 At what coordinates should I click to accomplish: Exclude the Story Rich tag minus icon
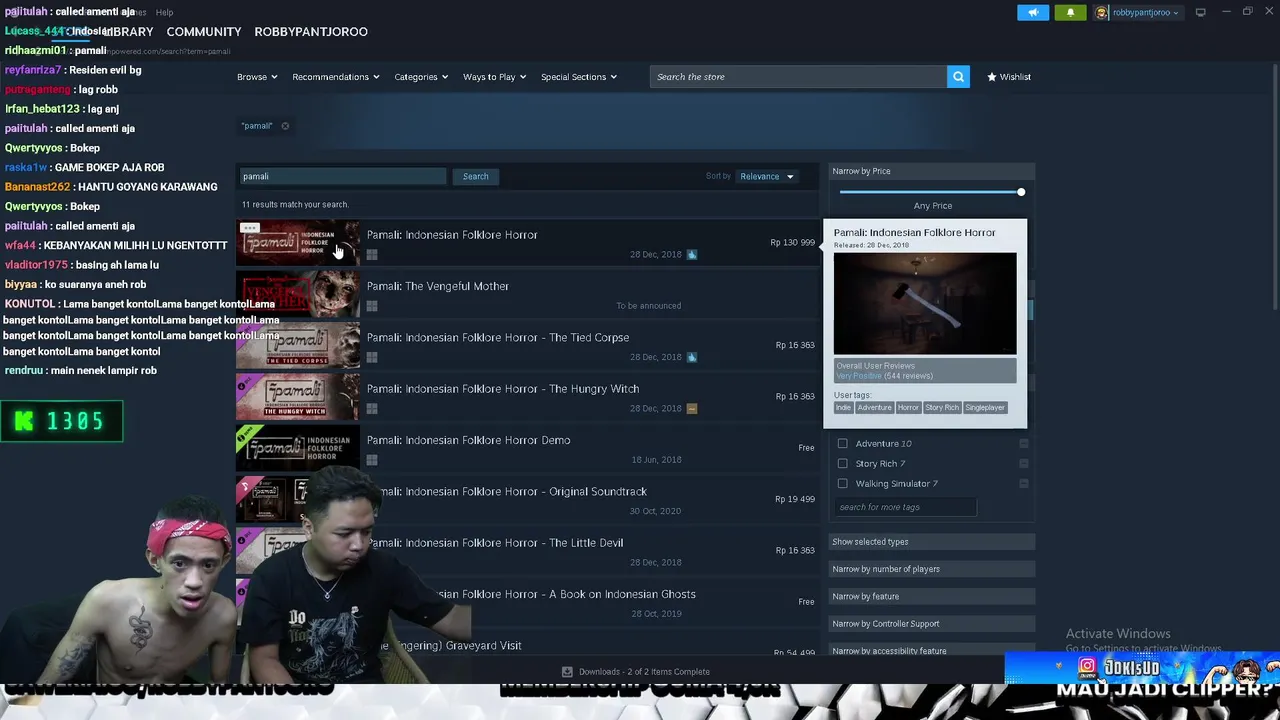click(1024, 463)
